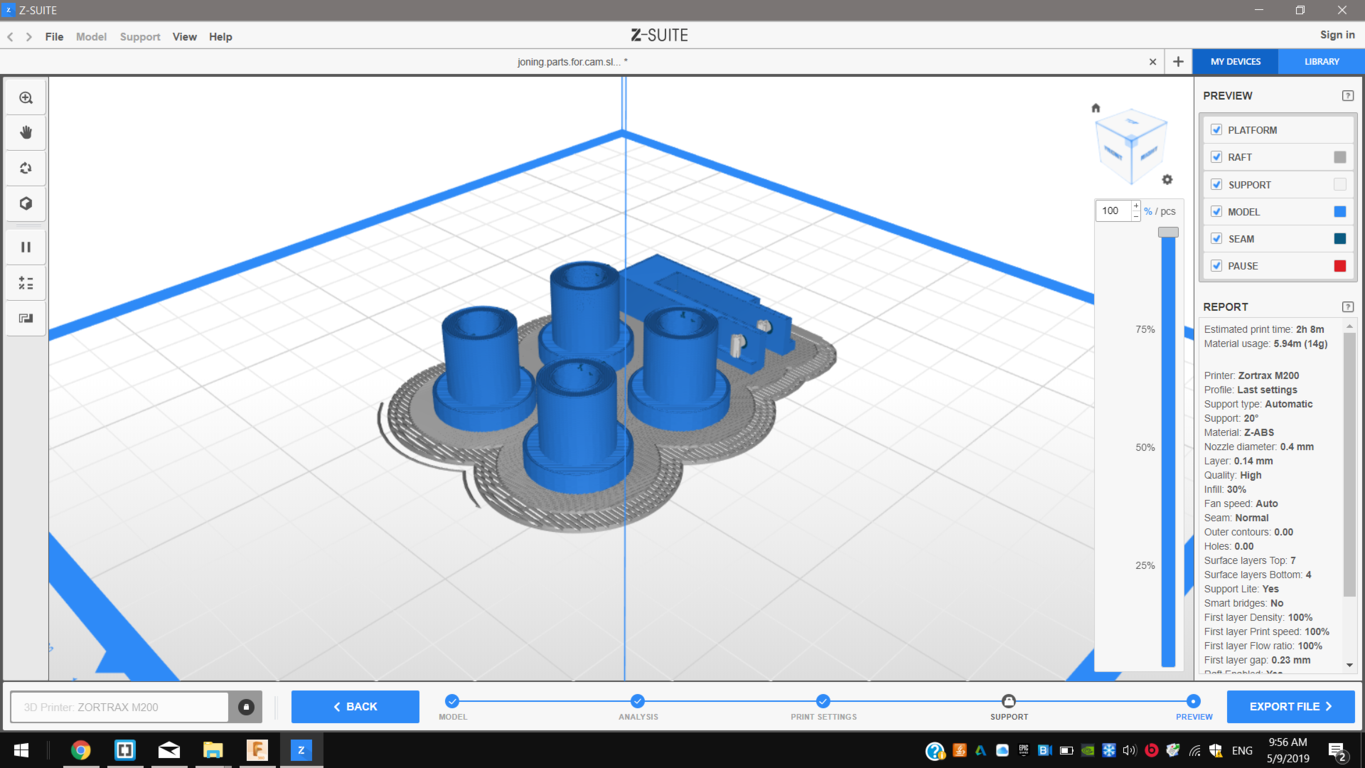The image size is (1365, 768).
Task: Open the Support menu
Action: (140, 37)
